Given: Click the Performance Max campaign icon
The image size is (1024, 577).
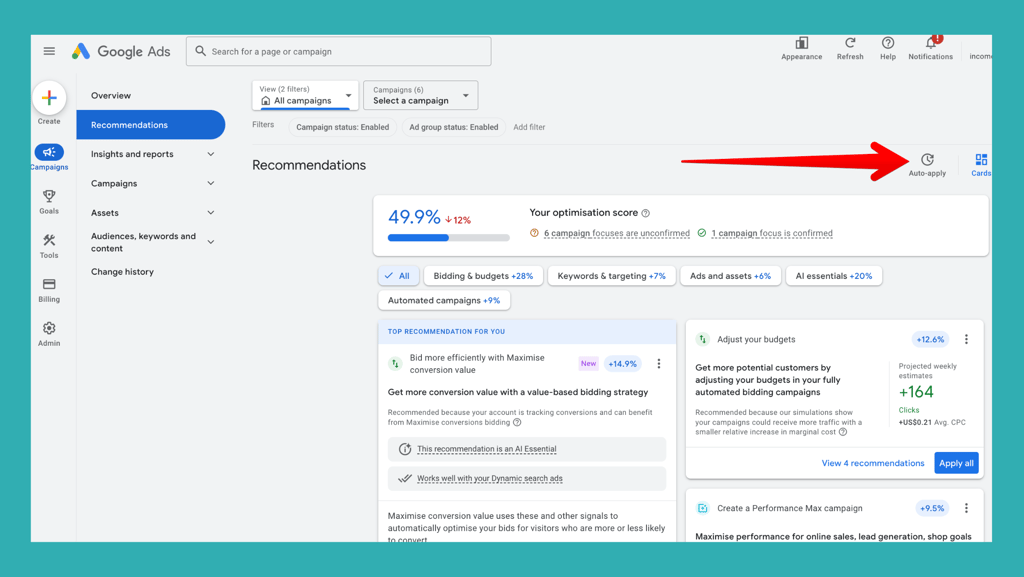Looking at the screenshot, I should pyautogui.click(x=703, y=508).
